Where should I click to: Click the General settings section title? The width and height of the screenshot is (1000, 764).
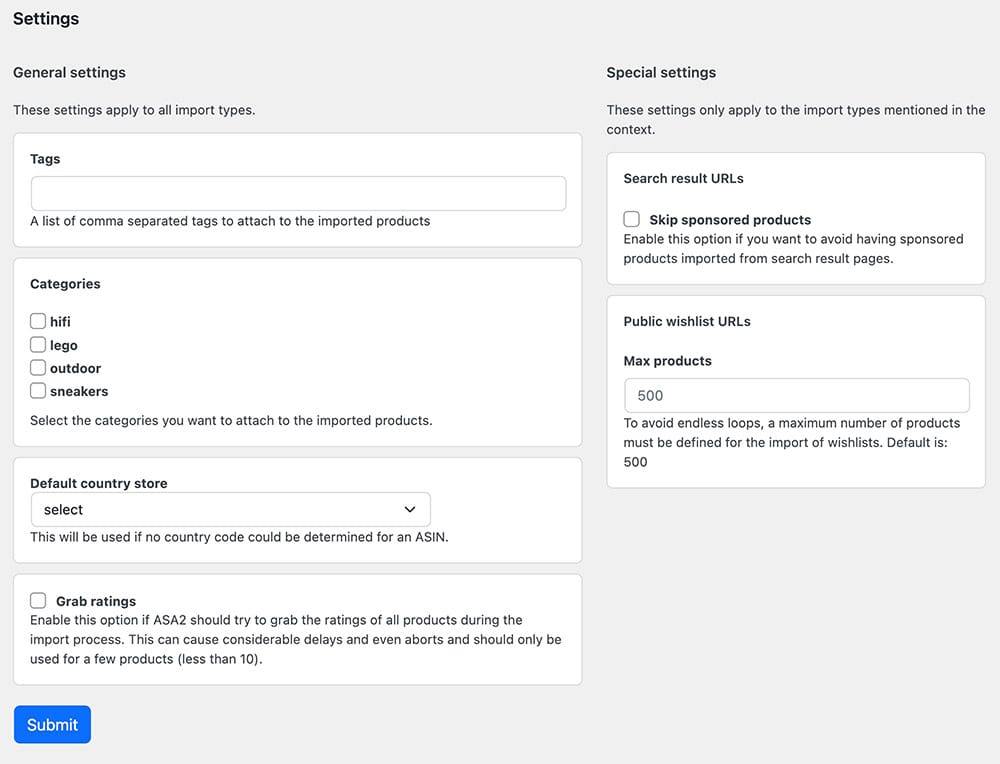point(69,72)
